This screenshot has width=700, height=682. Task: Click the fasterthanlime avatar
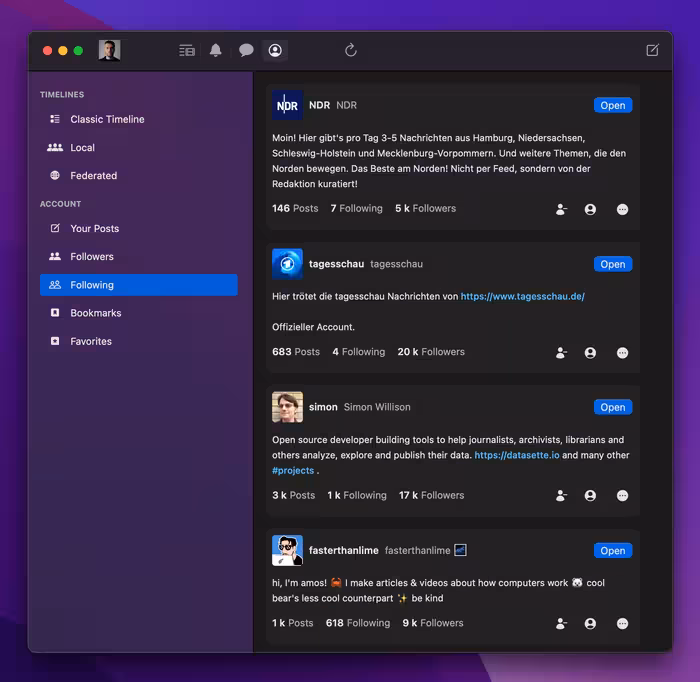[288, 550]
